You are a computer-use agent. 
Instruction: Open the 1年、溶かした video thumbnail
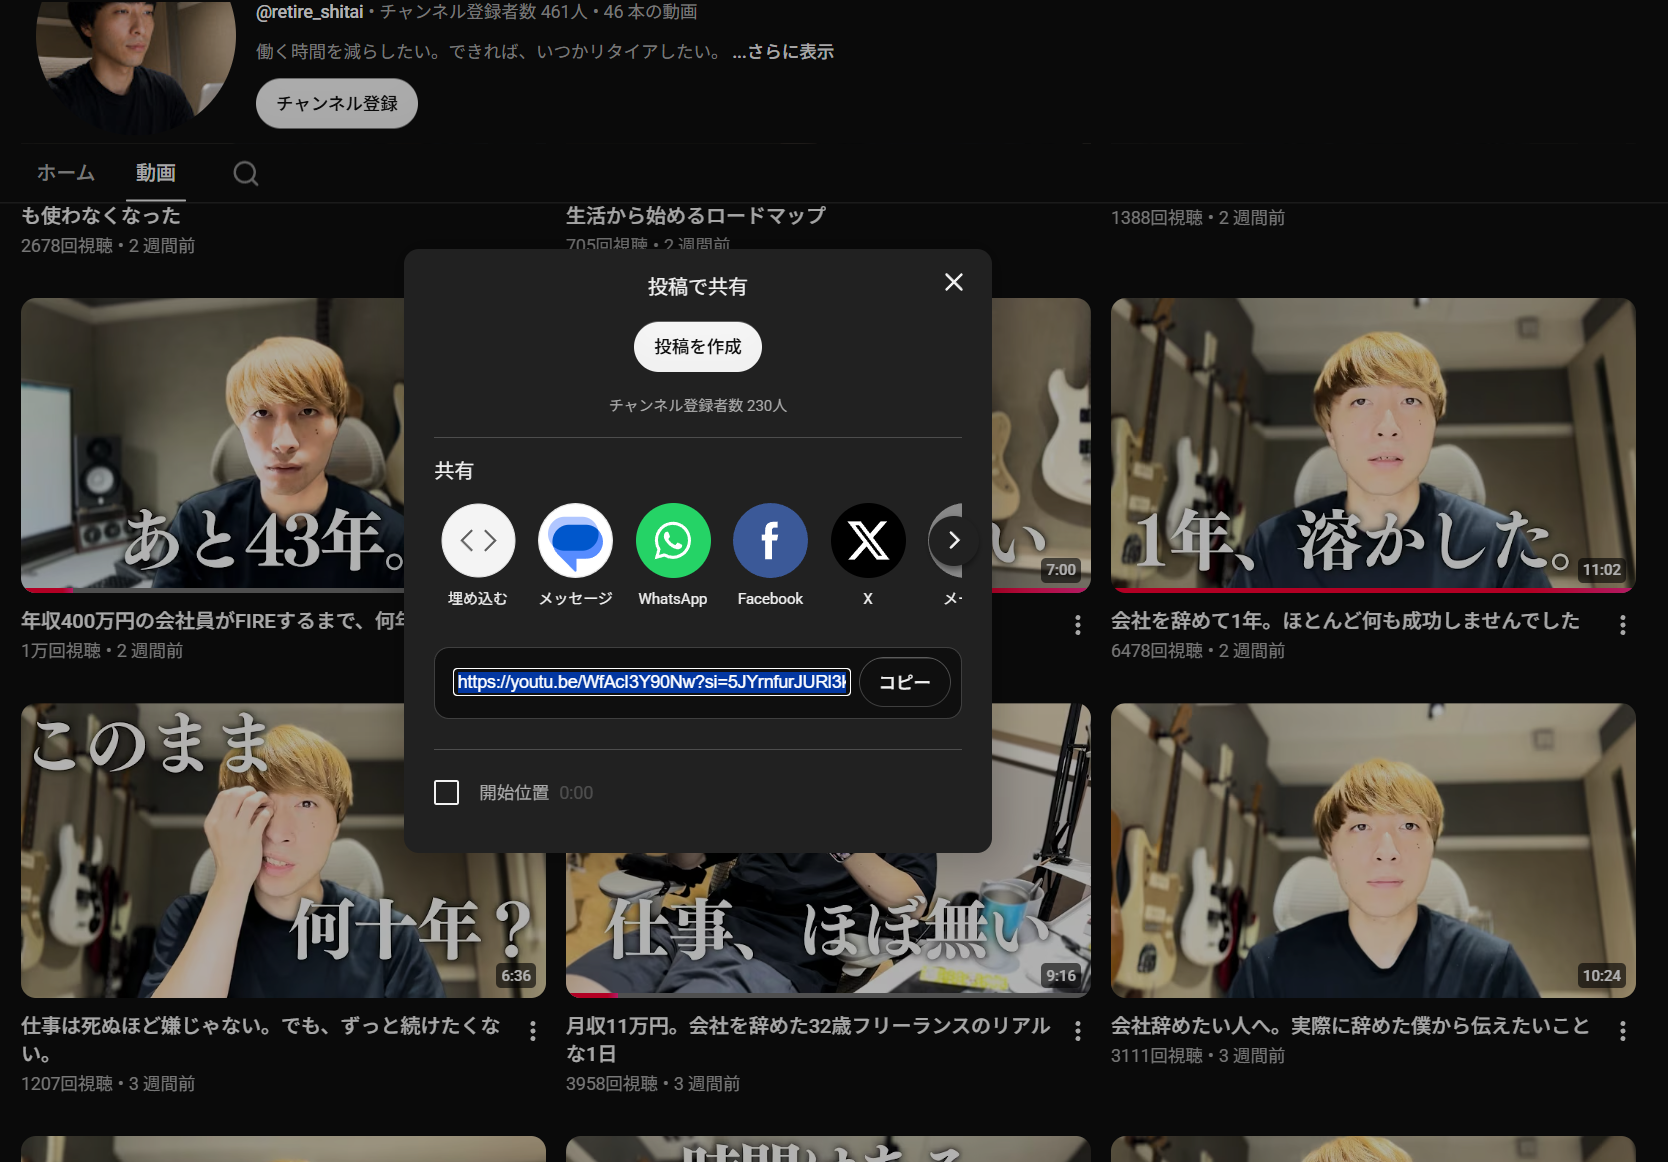click(x=1373, y=444)
